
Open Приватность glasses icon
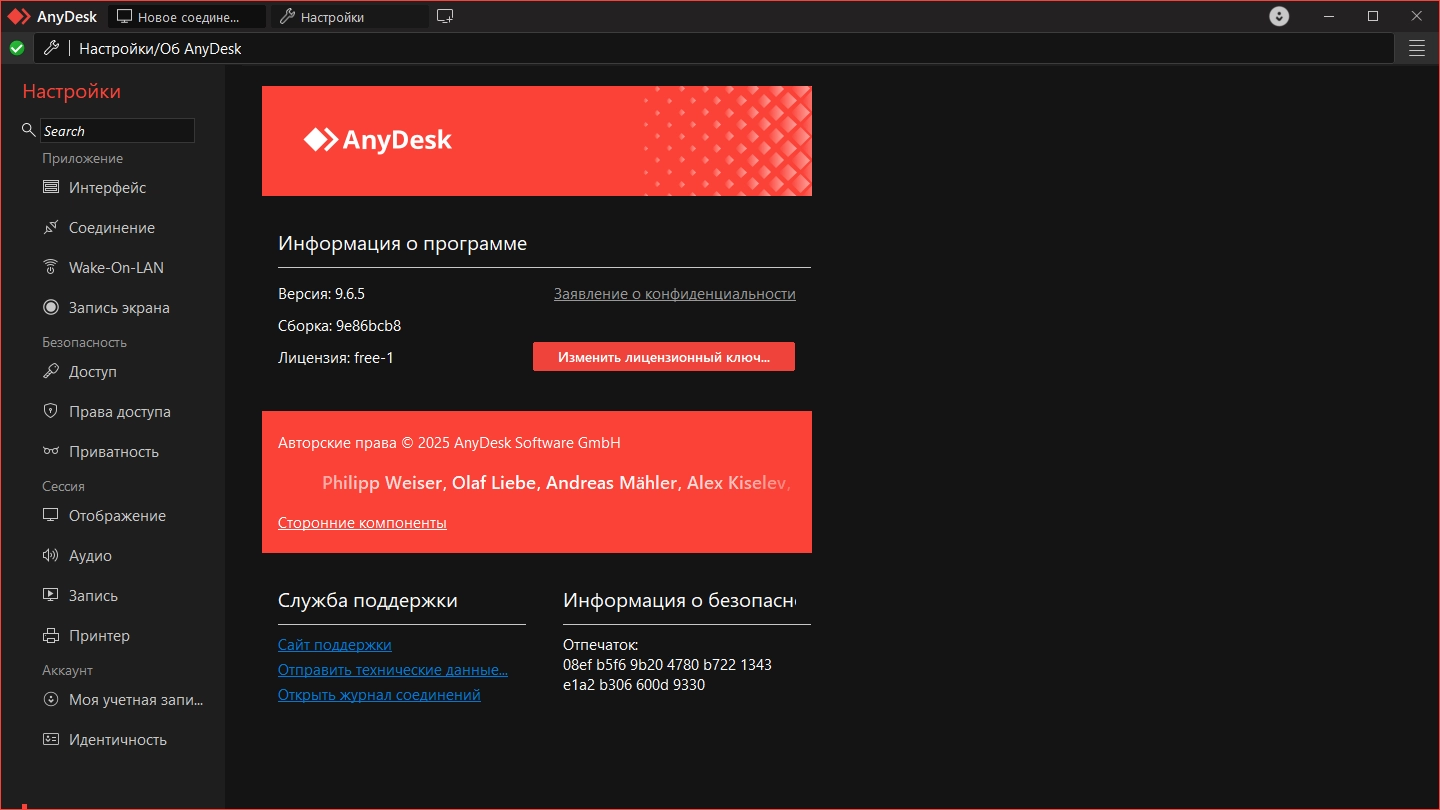[x=51, y=452]
